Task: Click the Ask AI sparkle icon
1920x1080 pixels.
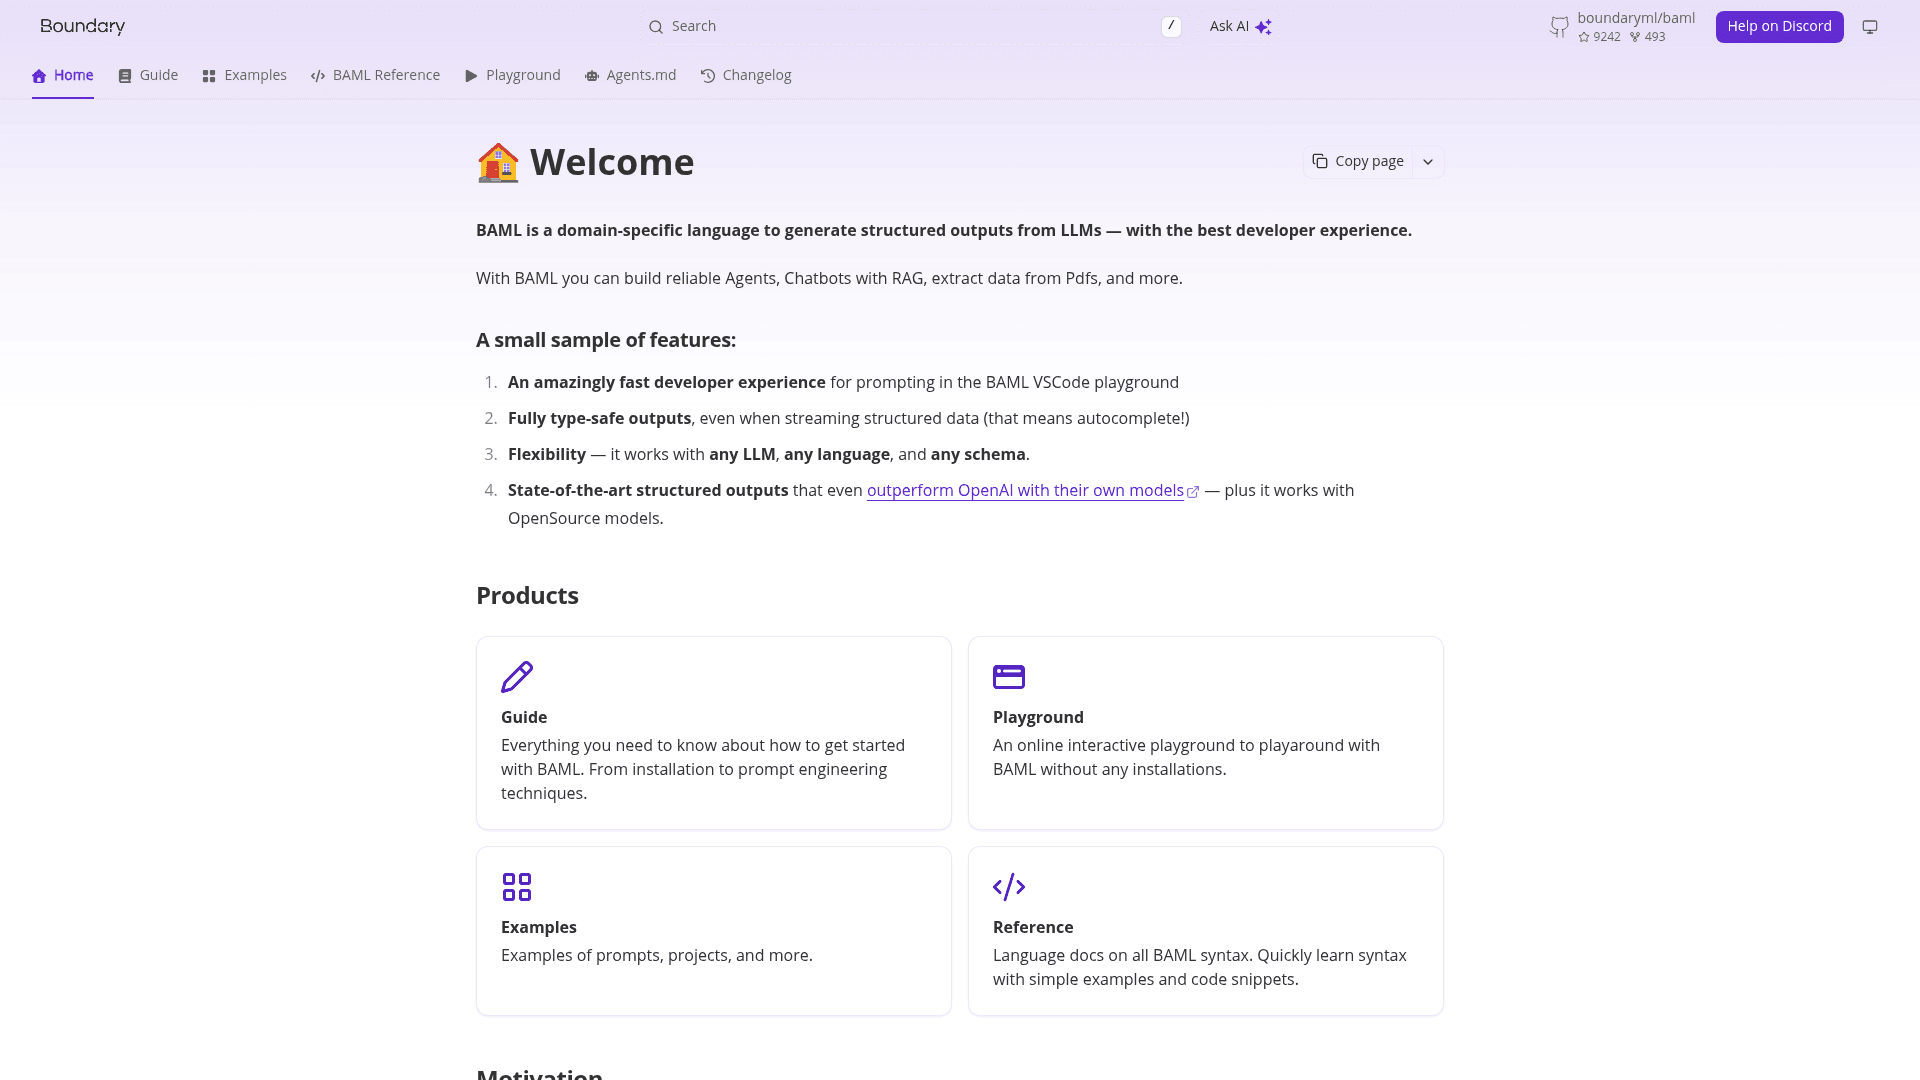Action: [x=1264, y=27]
